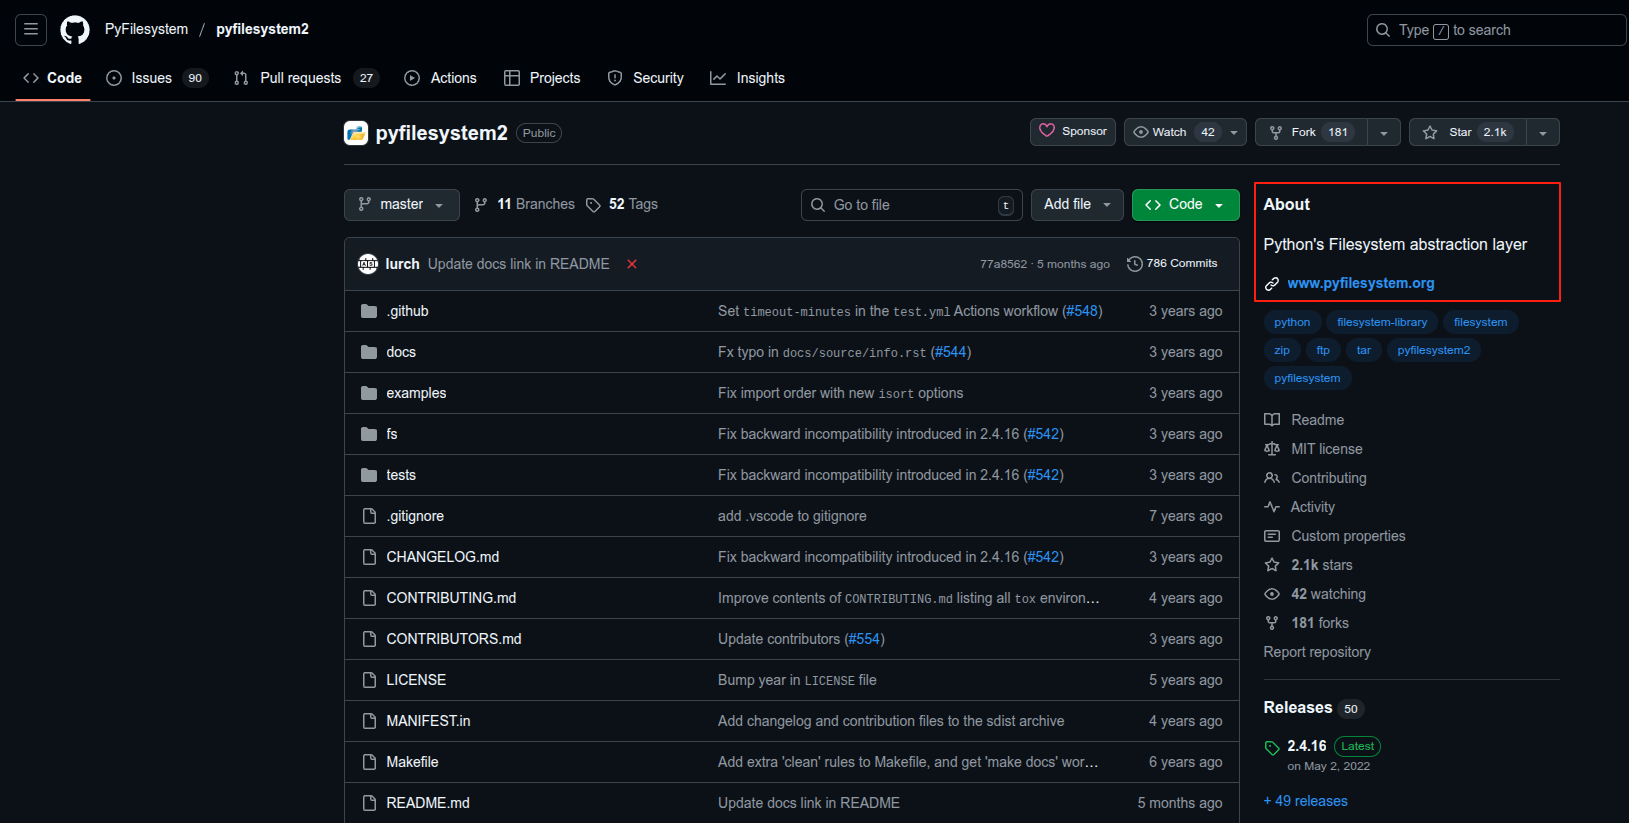Click the tag icon beside 52 Tags

click(x=593, y=205)
